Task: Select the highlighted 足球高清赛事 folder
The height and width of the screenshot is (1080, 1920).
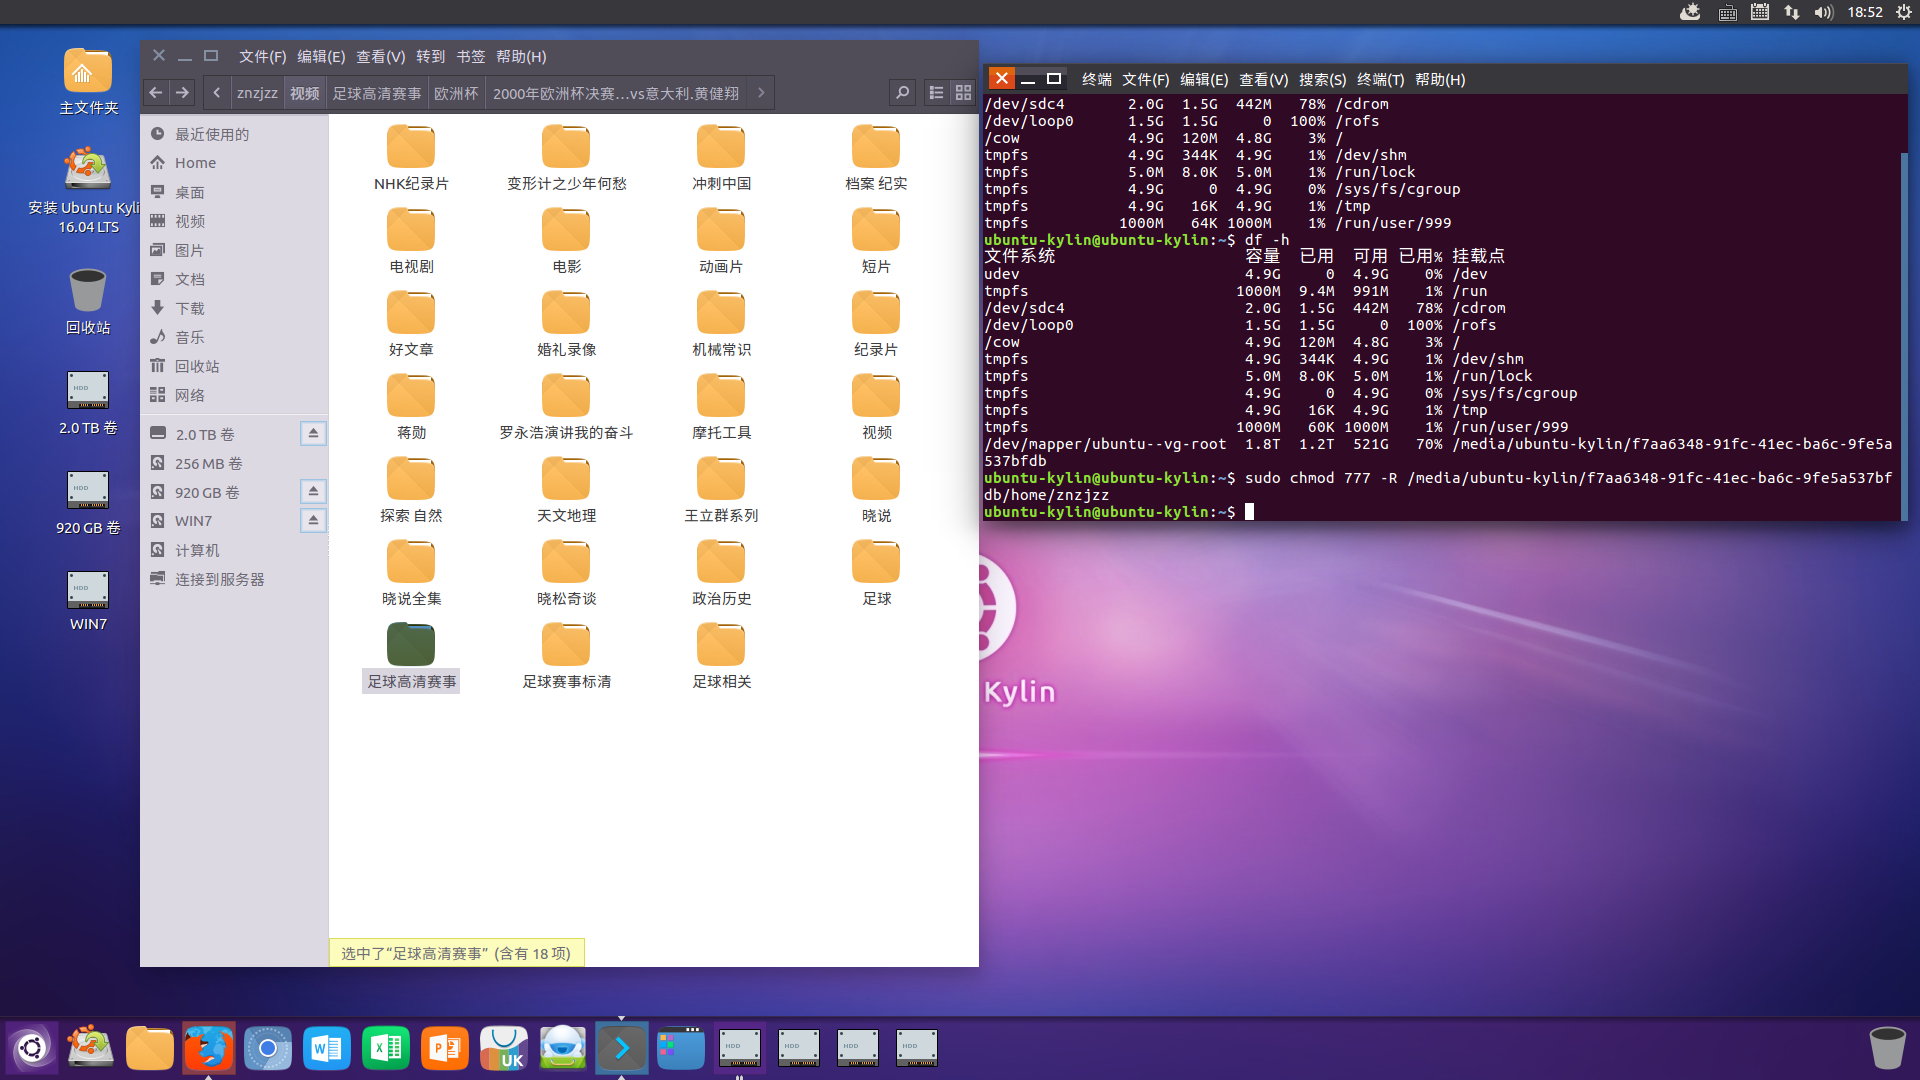Action: click(411, 656)
